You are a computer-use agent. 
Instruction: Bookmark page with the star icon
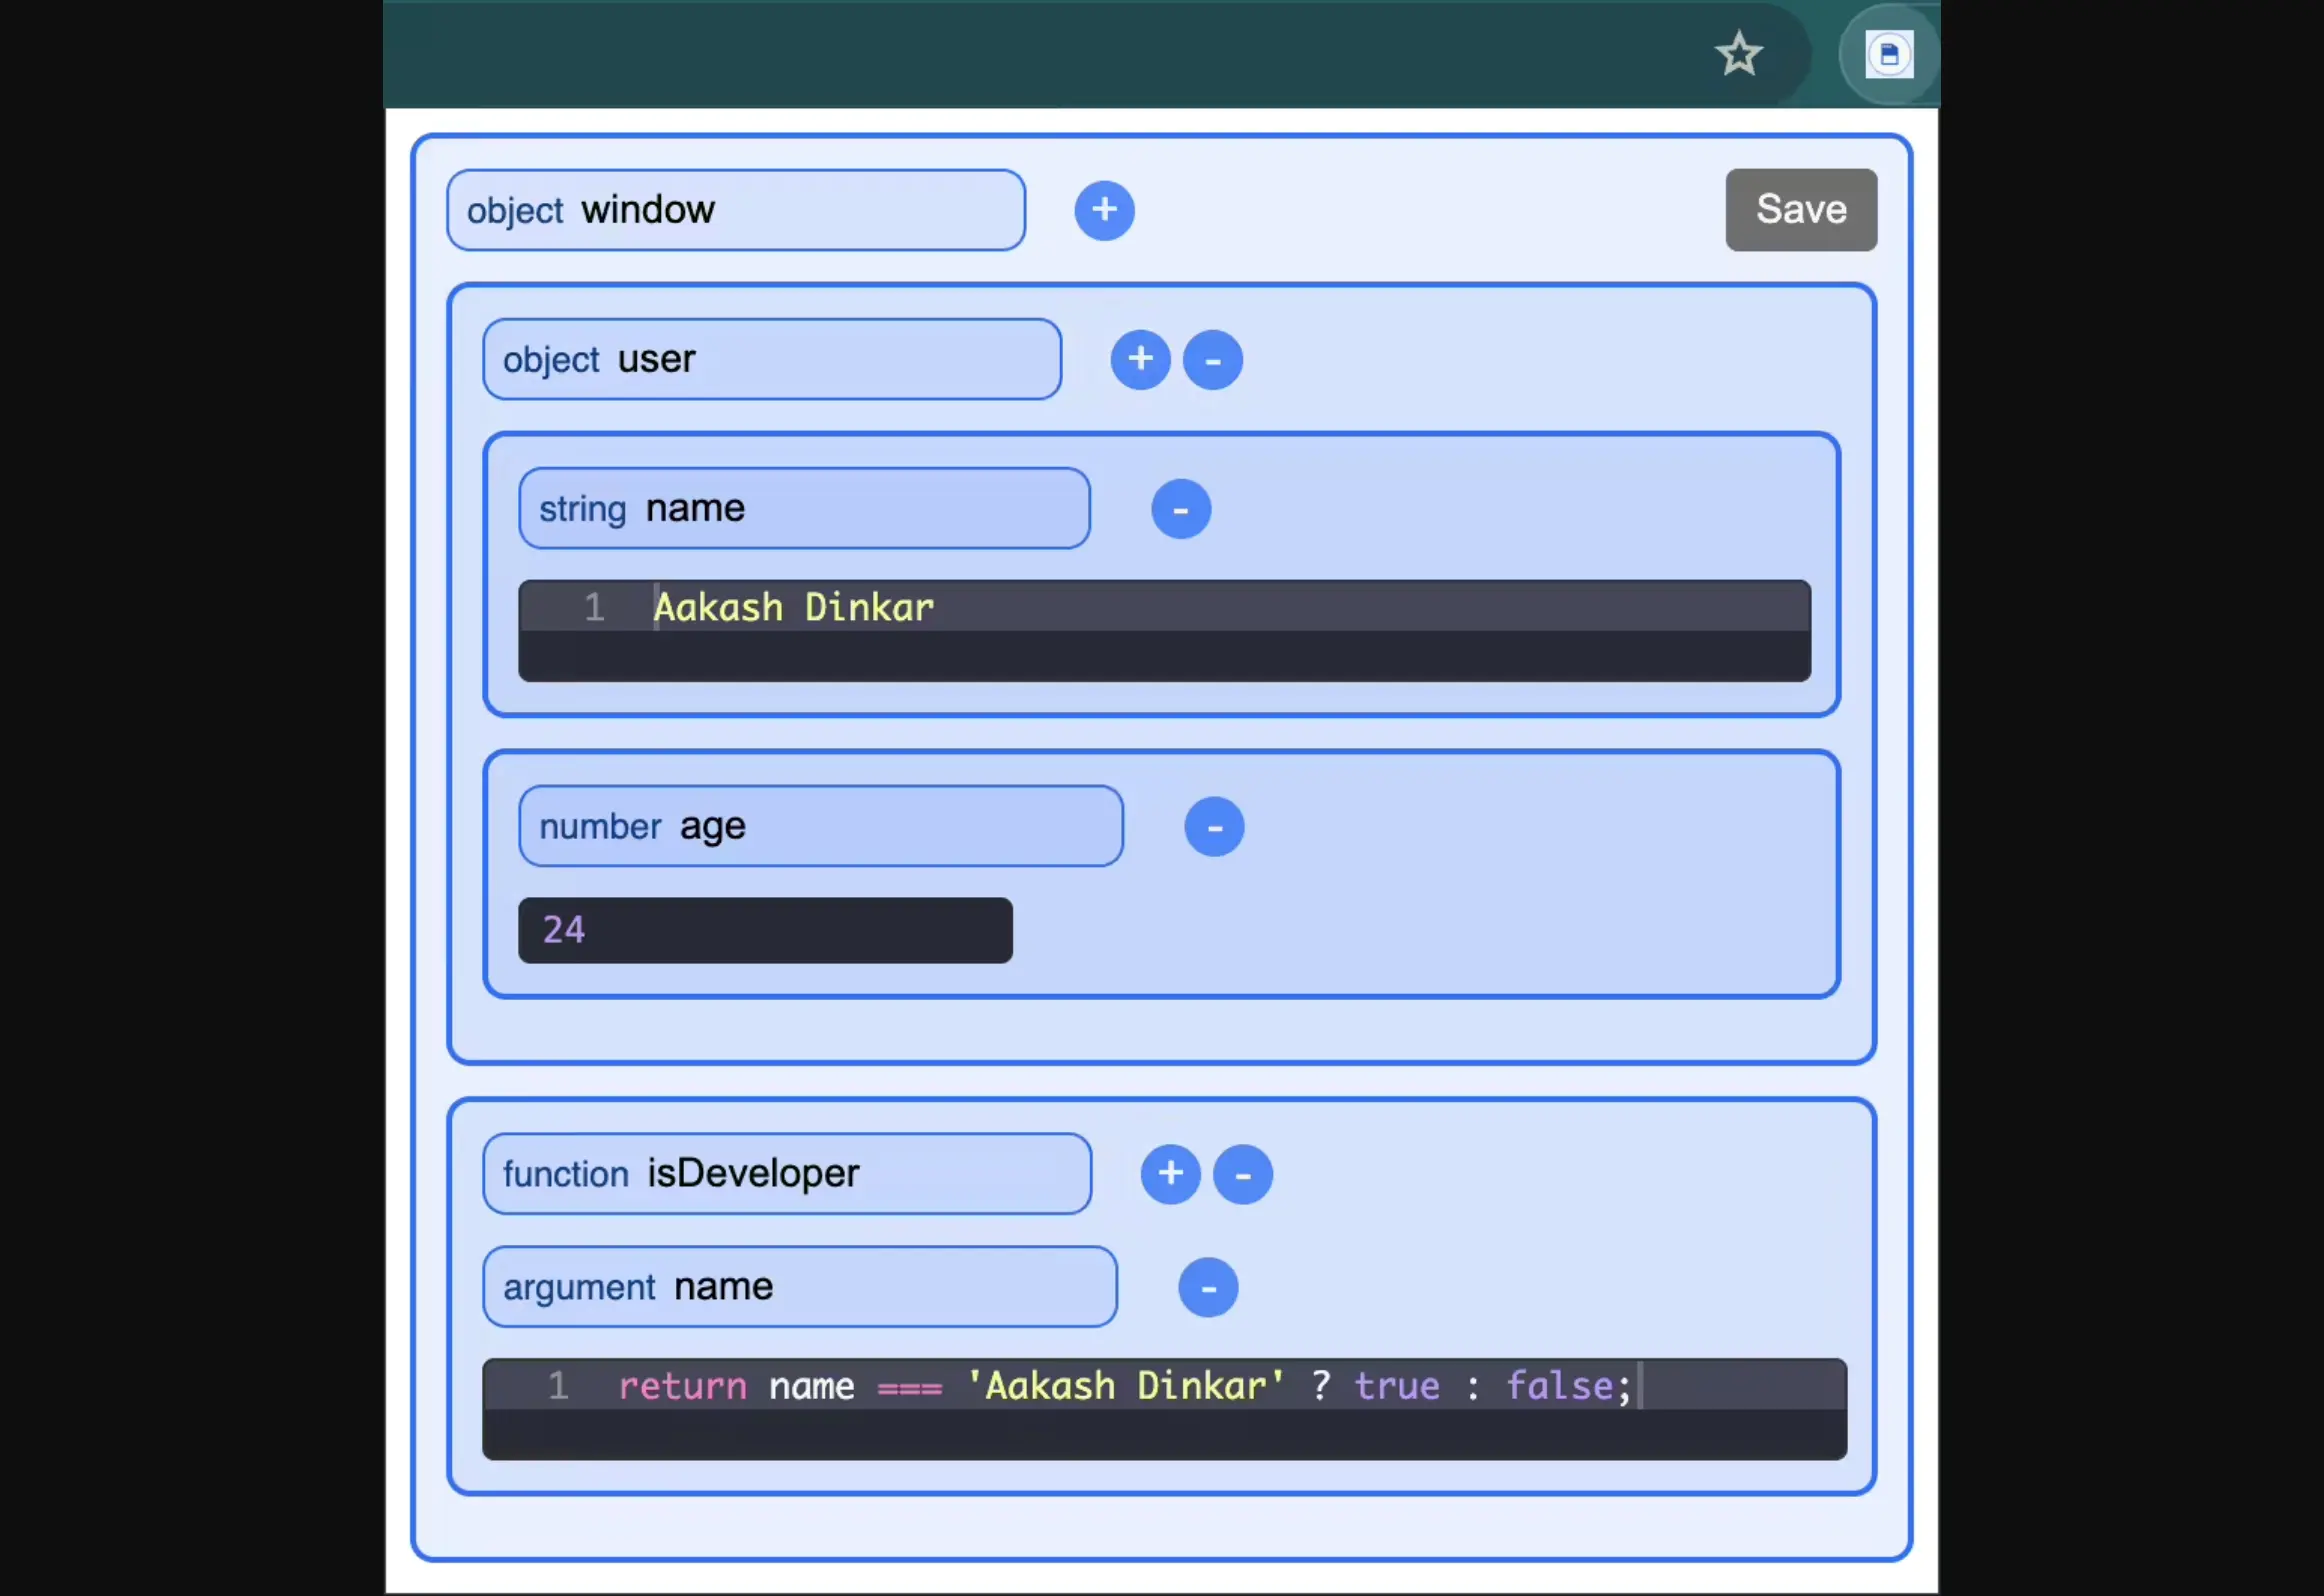click(x=1739, y=54)
